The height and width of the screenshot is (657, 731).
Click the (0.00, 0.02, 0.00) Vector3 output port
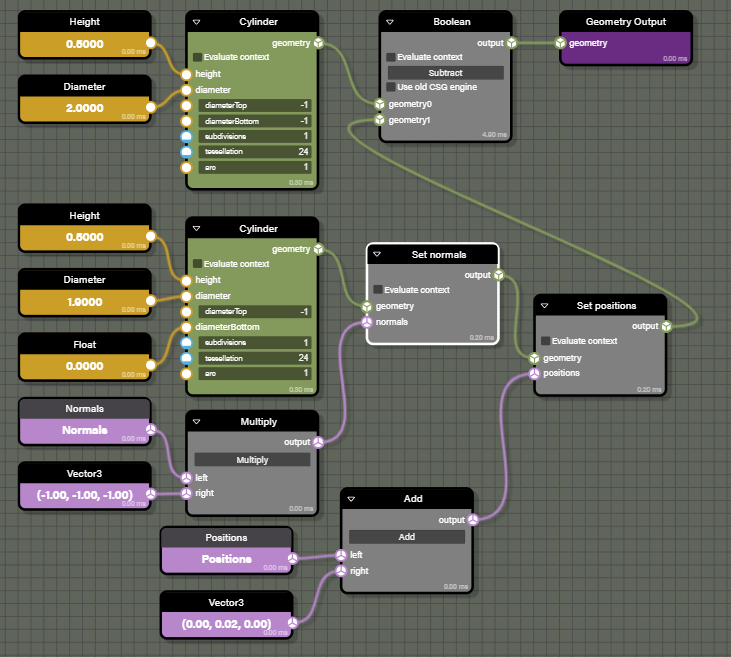tap(292, 622)
